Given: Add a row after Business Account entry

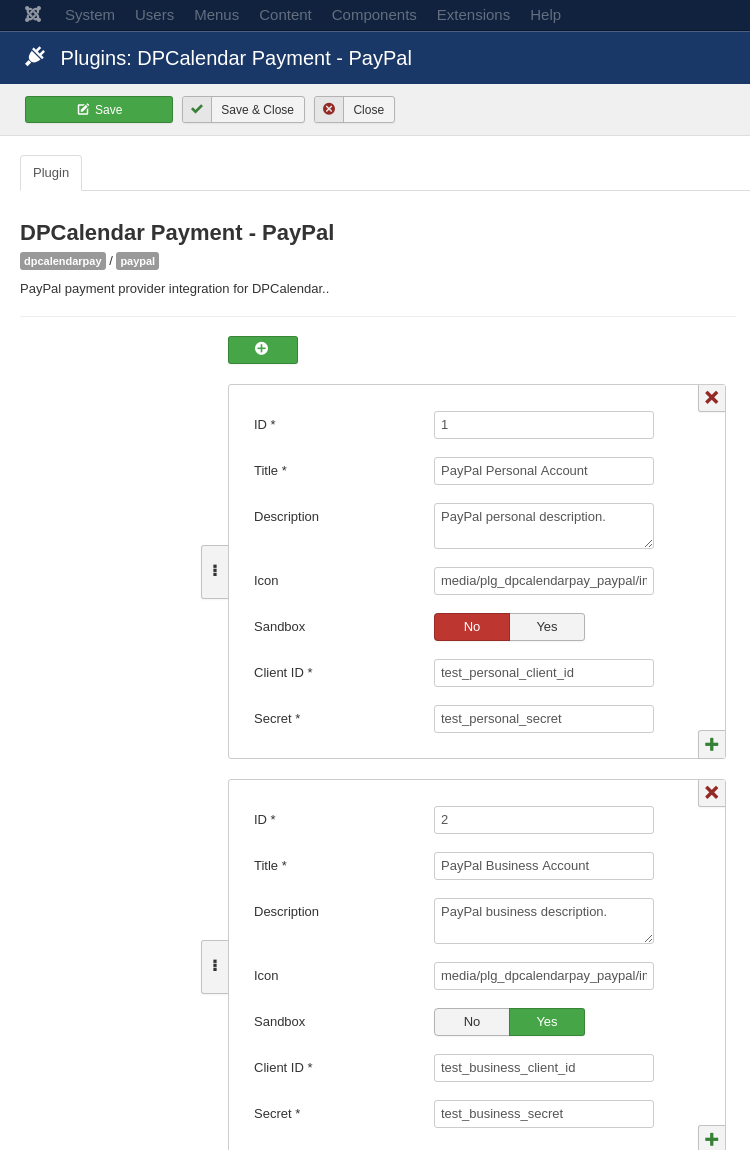Looking at the screenshot, I should pyautogui.click(x=711, y=1138).
